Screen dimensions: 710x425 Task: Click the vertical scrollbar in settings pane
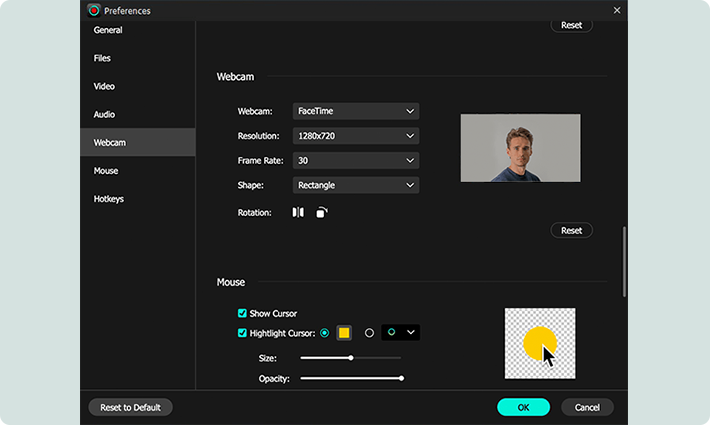point(624,262)
